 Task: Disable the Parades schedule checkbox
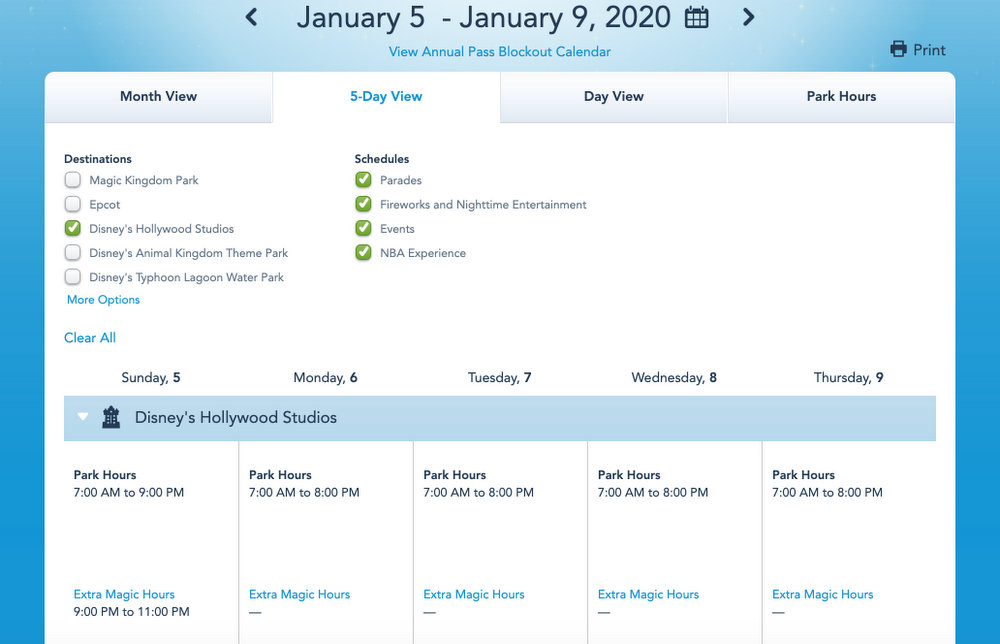363,180
